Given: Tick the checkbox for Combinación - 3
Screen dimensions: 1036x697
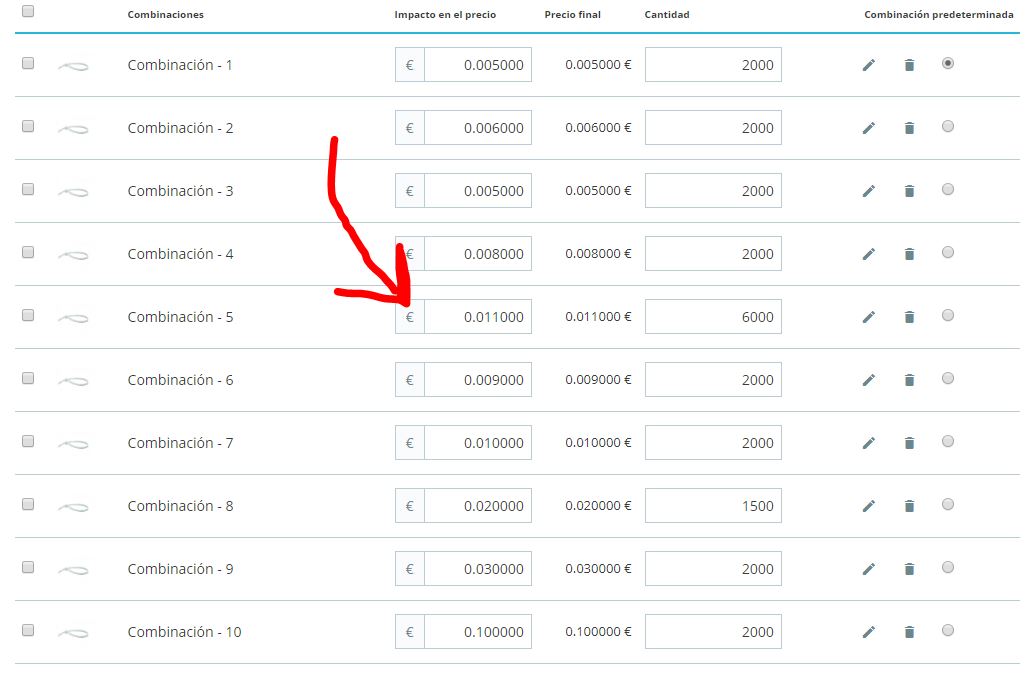Looking at the screenshot, I should 28,189.
